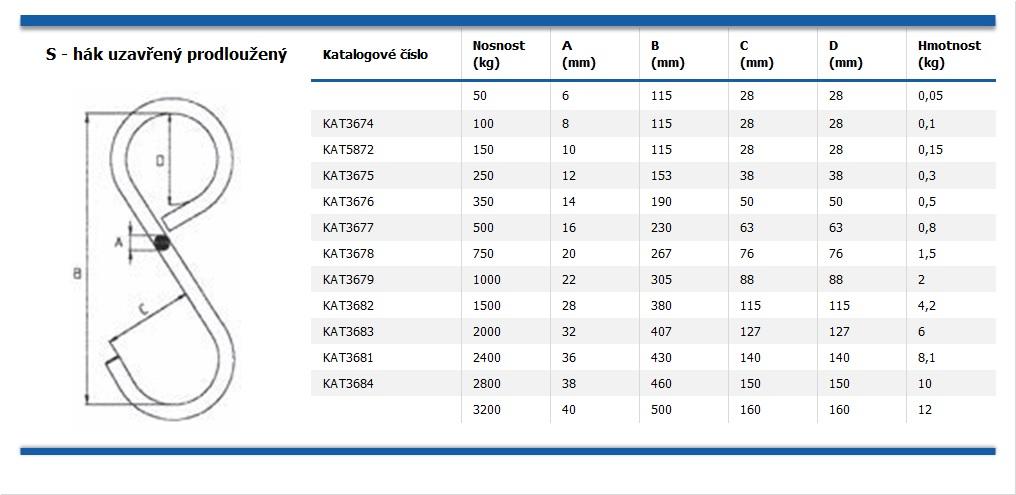Select the 8,1 weight value cell
Screen dimensions: 1016x495
click(x=927, y=357)
